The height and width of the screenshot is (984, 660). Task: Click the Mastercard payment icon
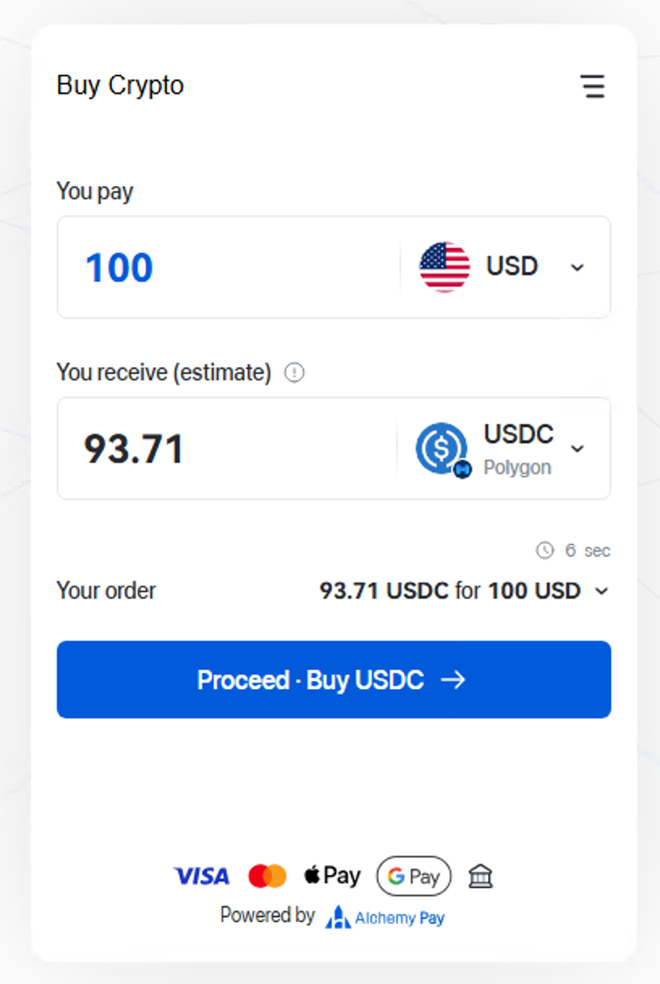267,877
